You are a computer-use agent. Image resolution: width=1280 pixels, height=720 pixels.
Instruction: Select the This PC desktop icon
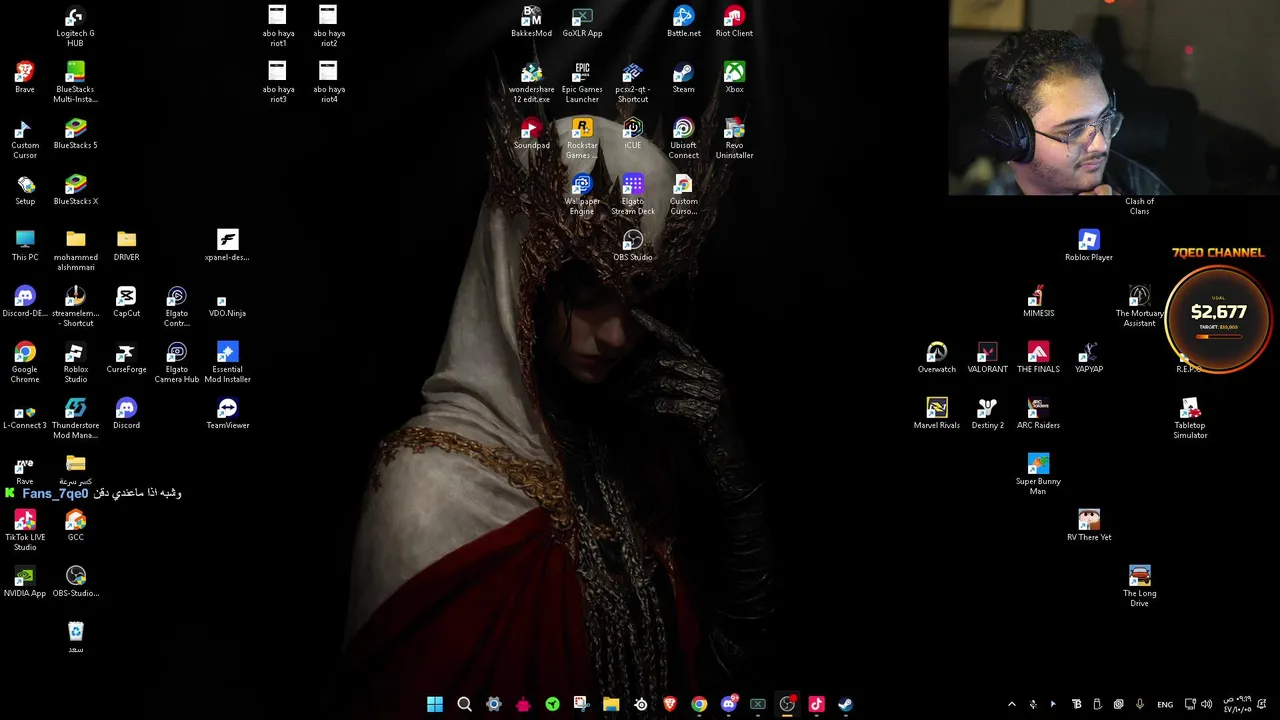(x=25, y=246)
